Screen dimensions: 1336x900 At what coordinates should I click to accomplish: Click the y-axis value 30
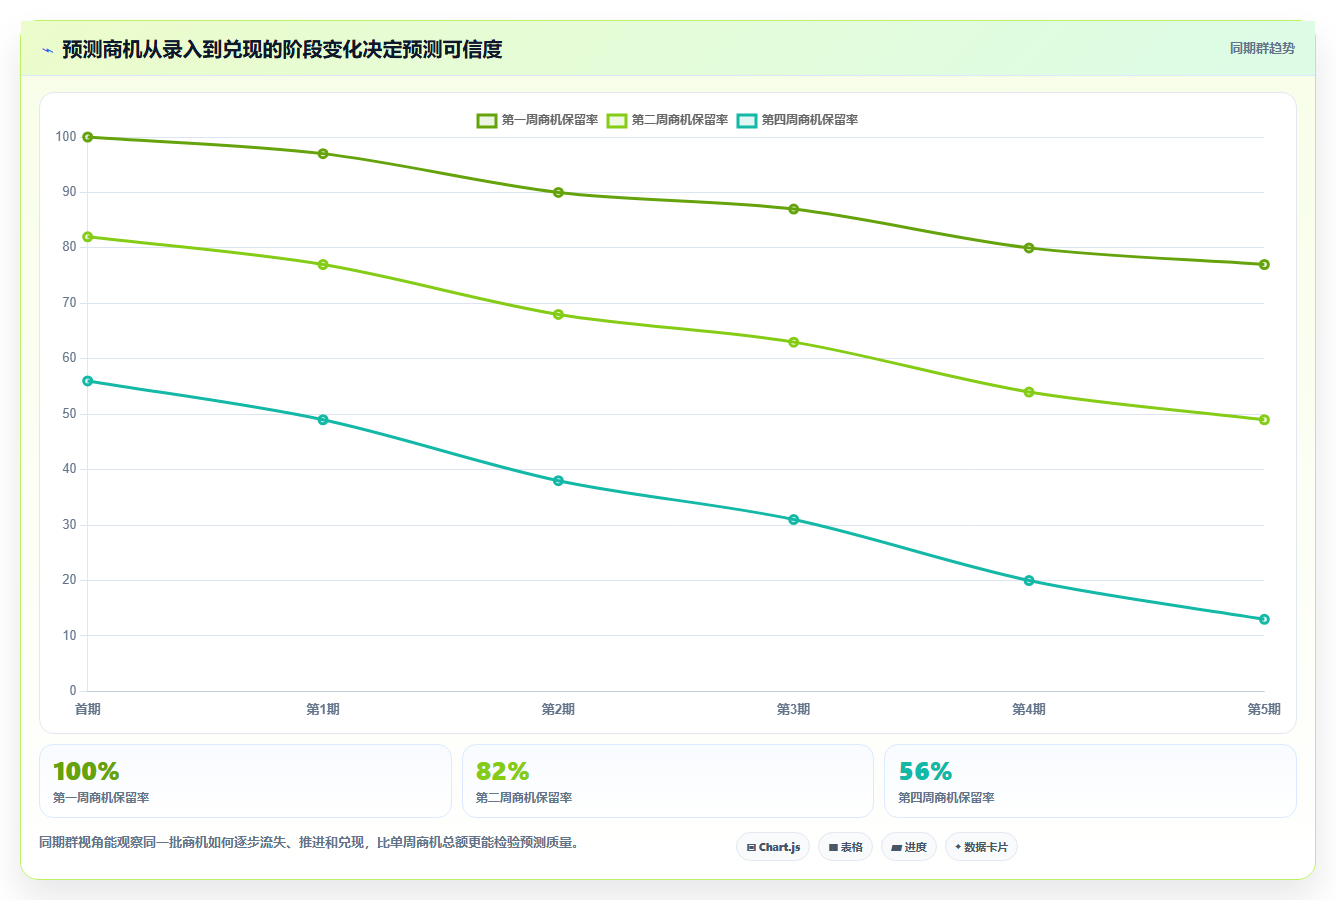pos(69,525)
